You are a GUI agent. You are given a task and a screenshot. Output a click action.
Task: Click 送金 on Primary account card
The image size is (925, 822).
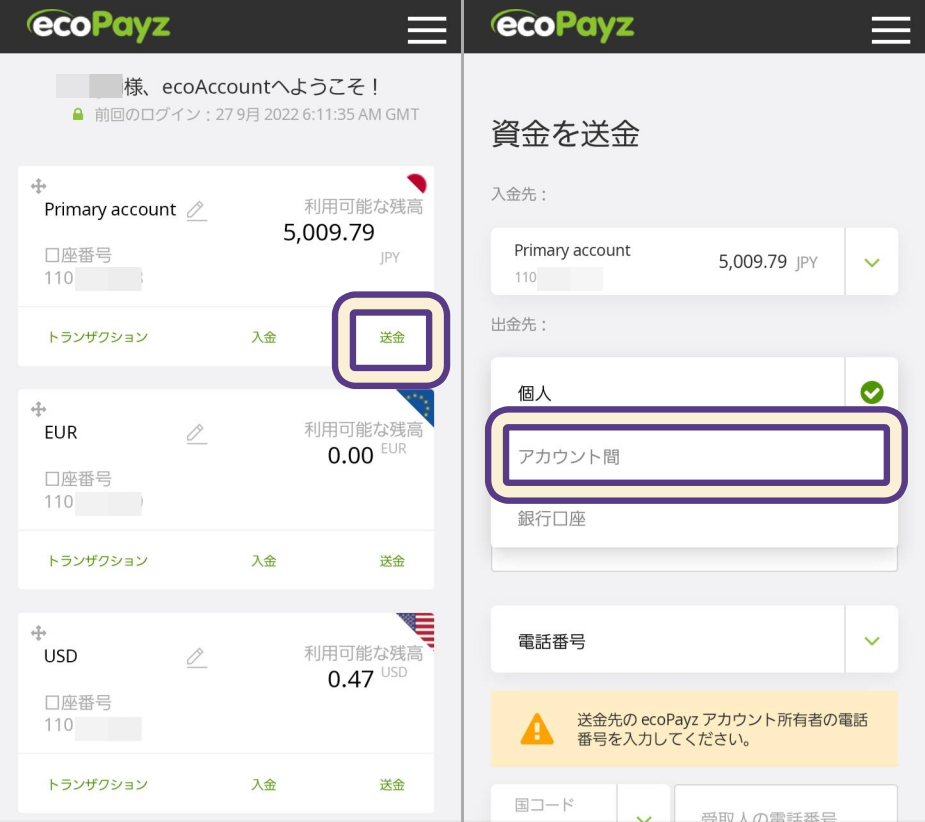[x=392, y=337]
